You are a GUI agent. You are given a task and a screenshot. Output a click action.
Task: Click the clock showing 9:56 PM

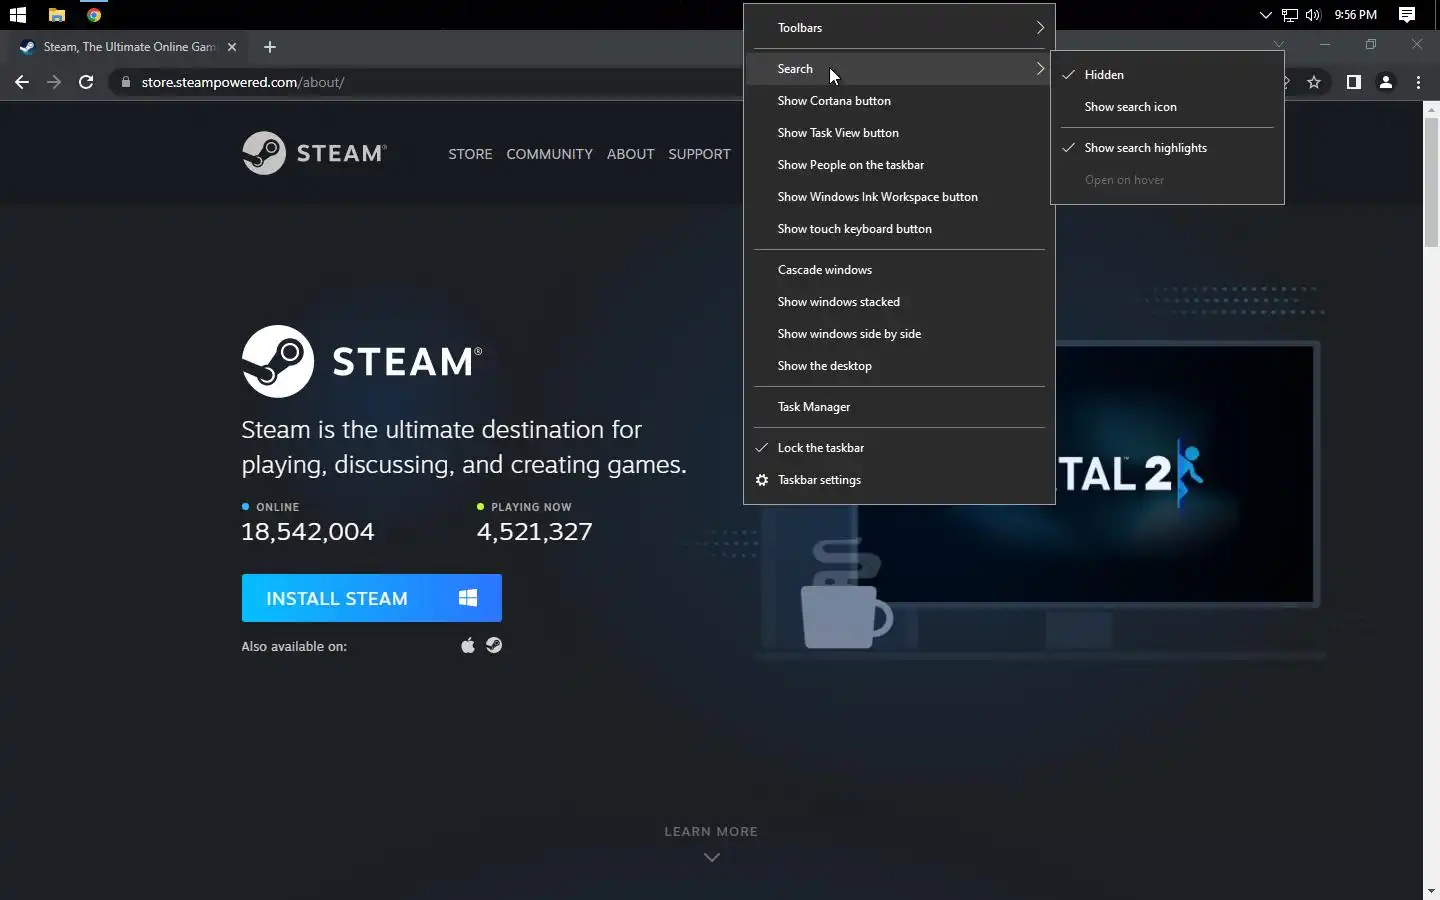click(x=1355, y=15)
